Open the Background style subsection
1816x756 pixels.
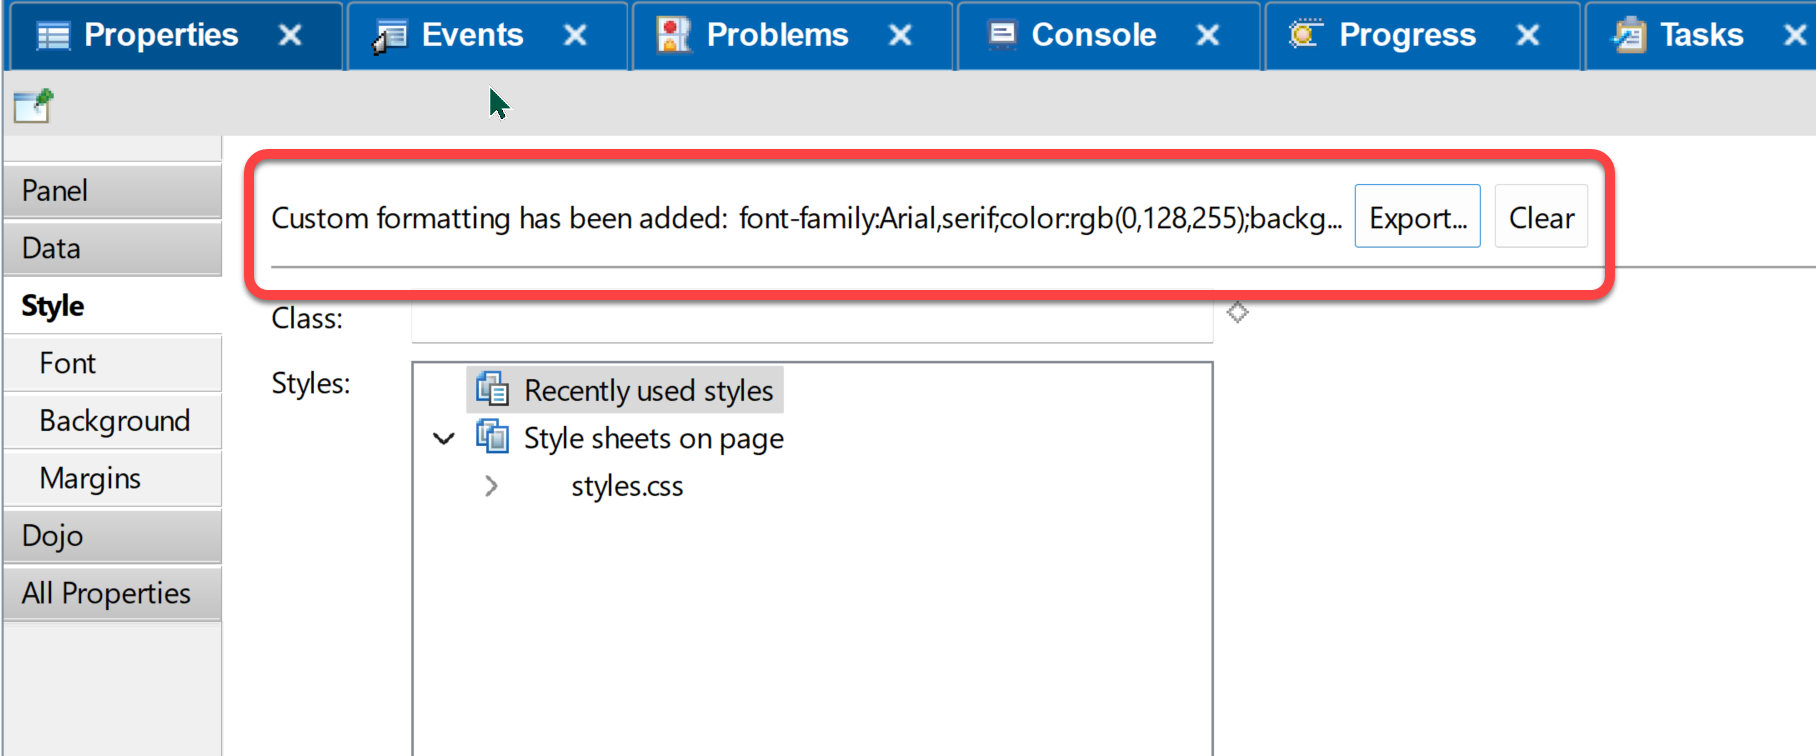point(112,421)
